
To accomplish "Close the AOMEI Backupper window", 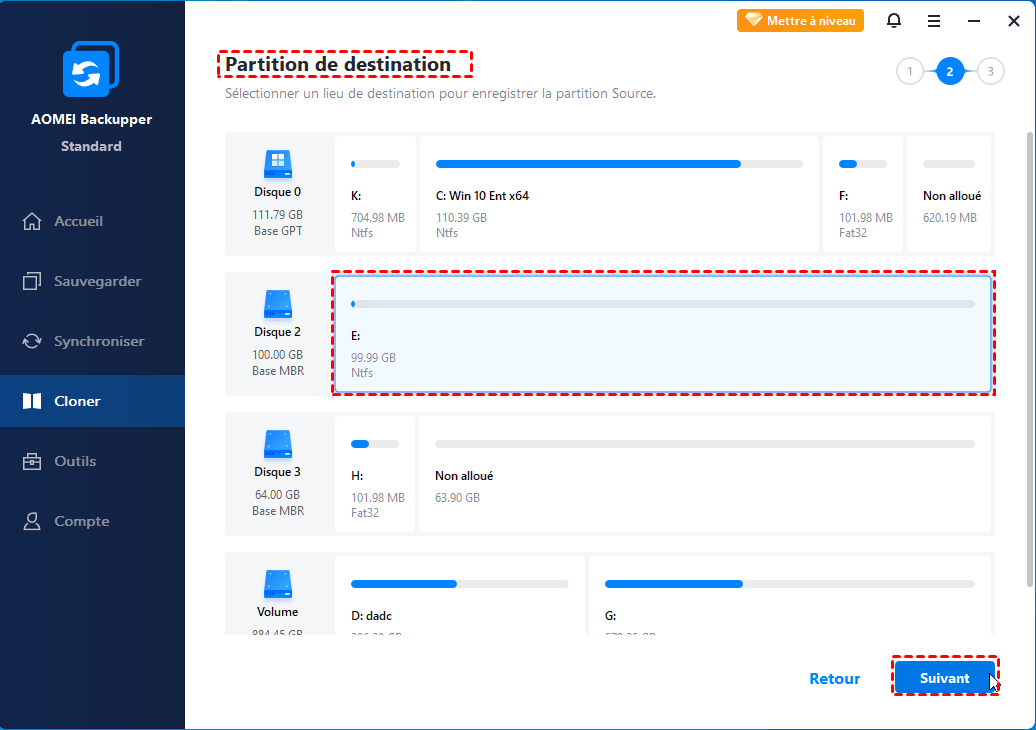I will click(1014, 21).
